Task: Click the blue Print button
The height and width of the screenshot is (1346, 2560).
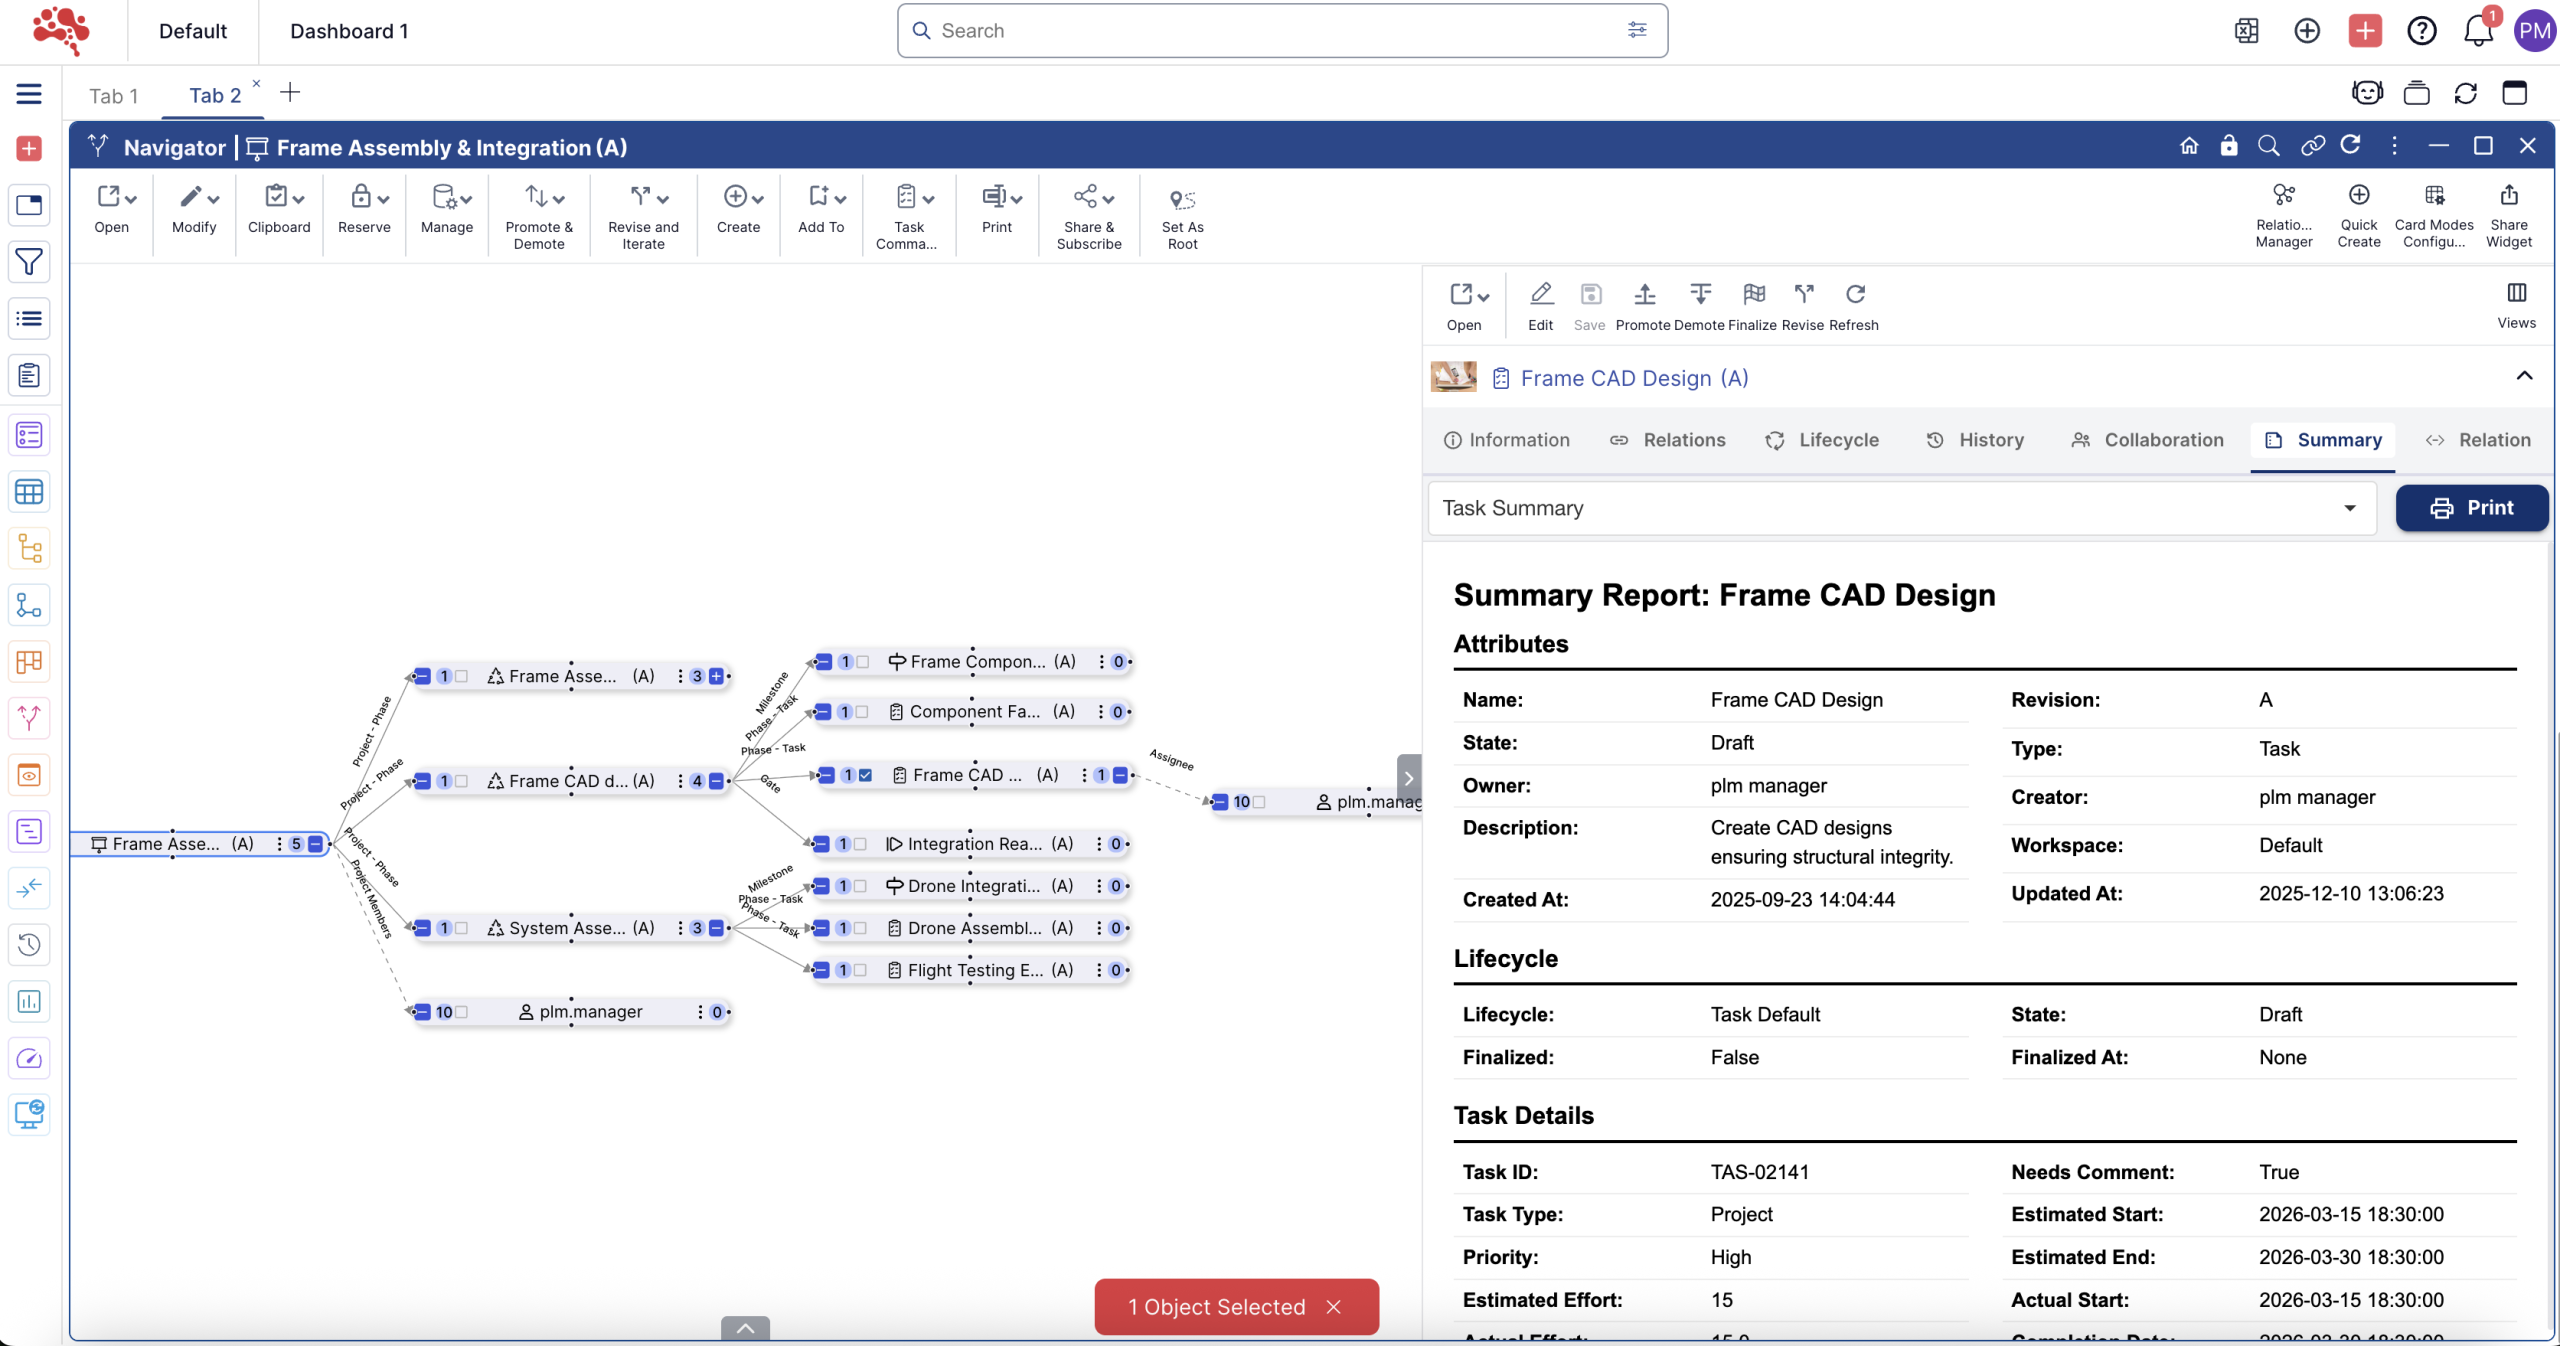Action: point(2471,508)
